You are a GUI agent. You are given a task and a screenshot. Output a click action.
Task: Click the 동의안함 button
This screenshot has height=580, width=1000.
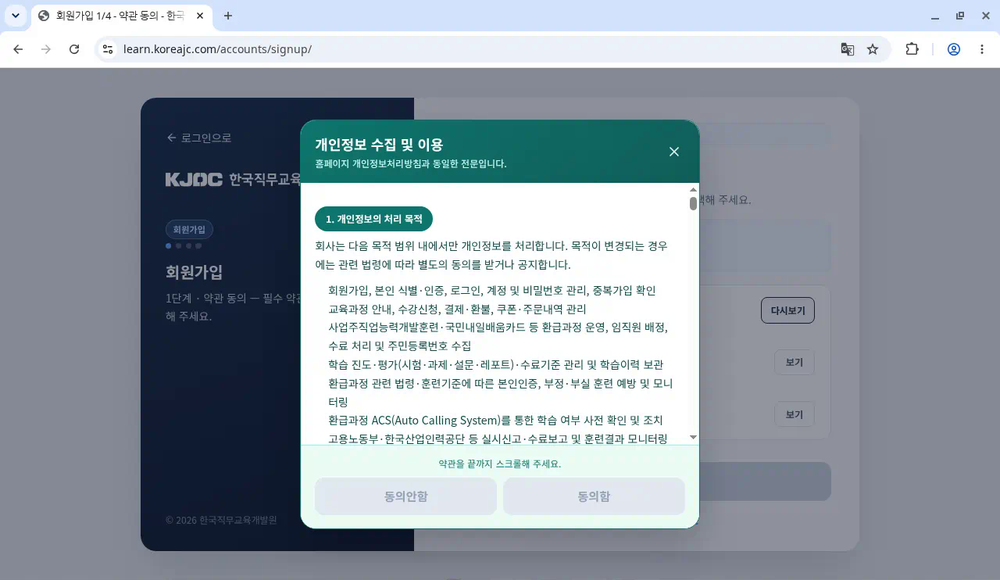click(x=406, y=496)
